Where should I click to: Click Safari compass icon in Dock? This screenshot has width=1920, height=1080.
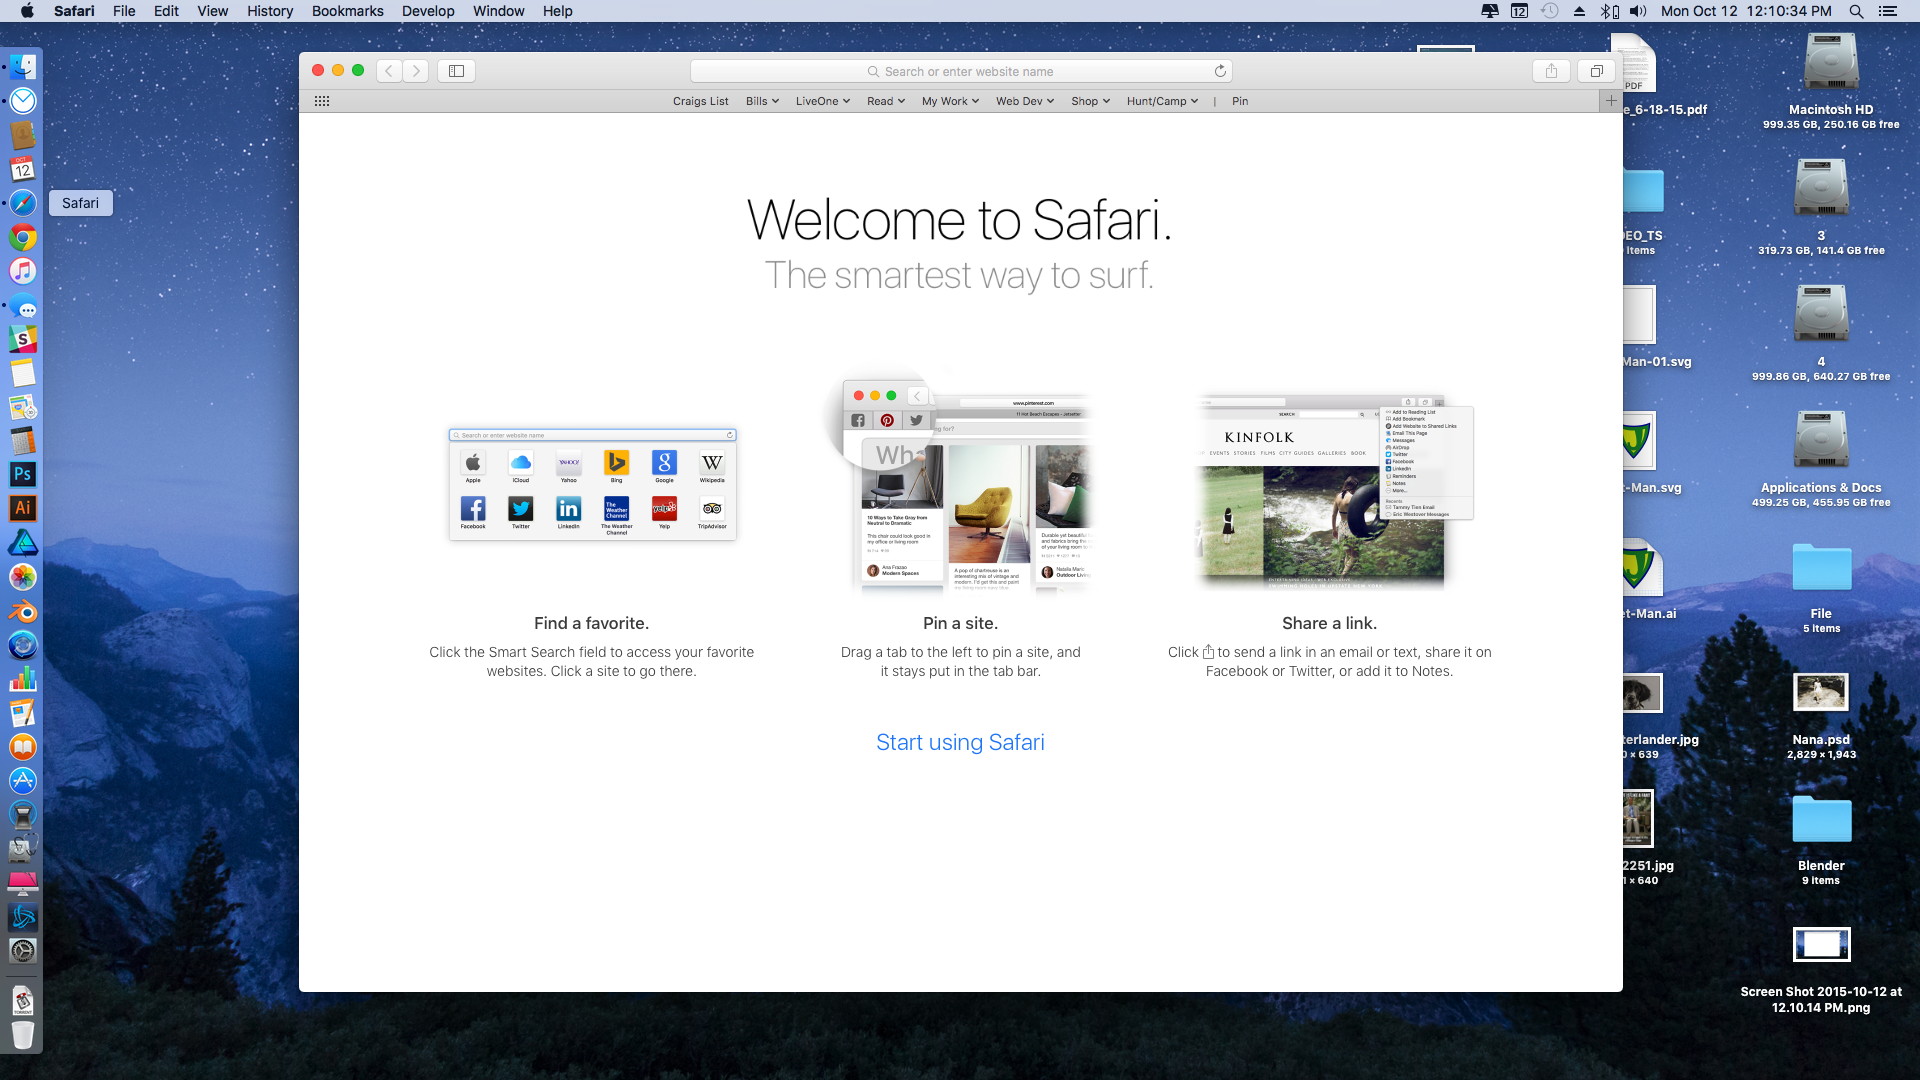[23, 203]
